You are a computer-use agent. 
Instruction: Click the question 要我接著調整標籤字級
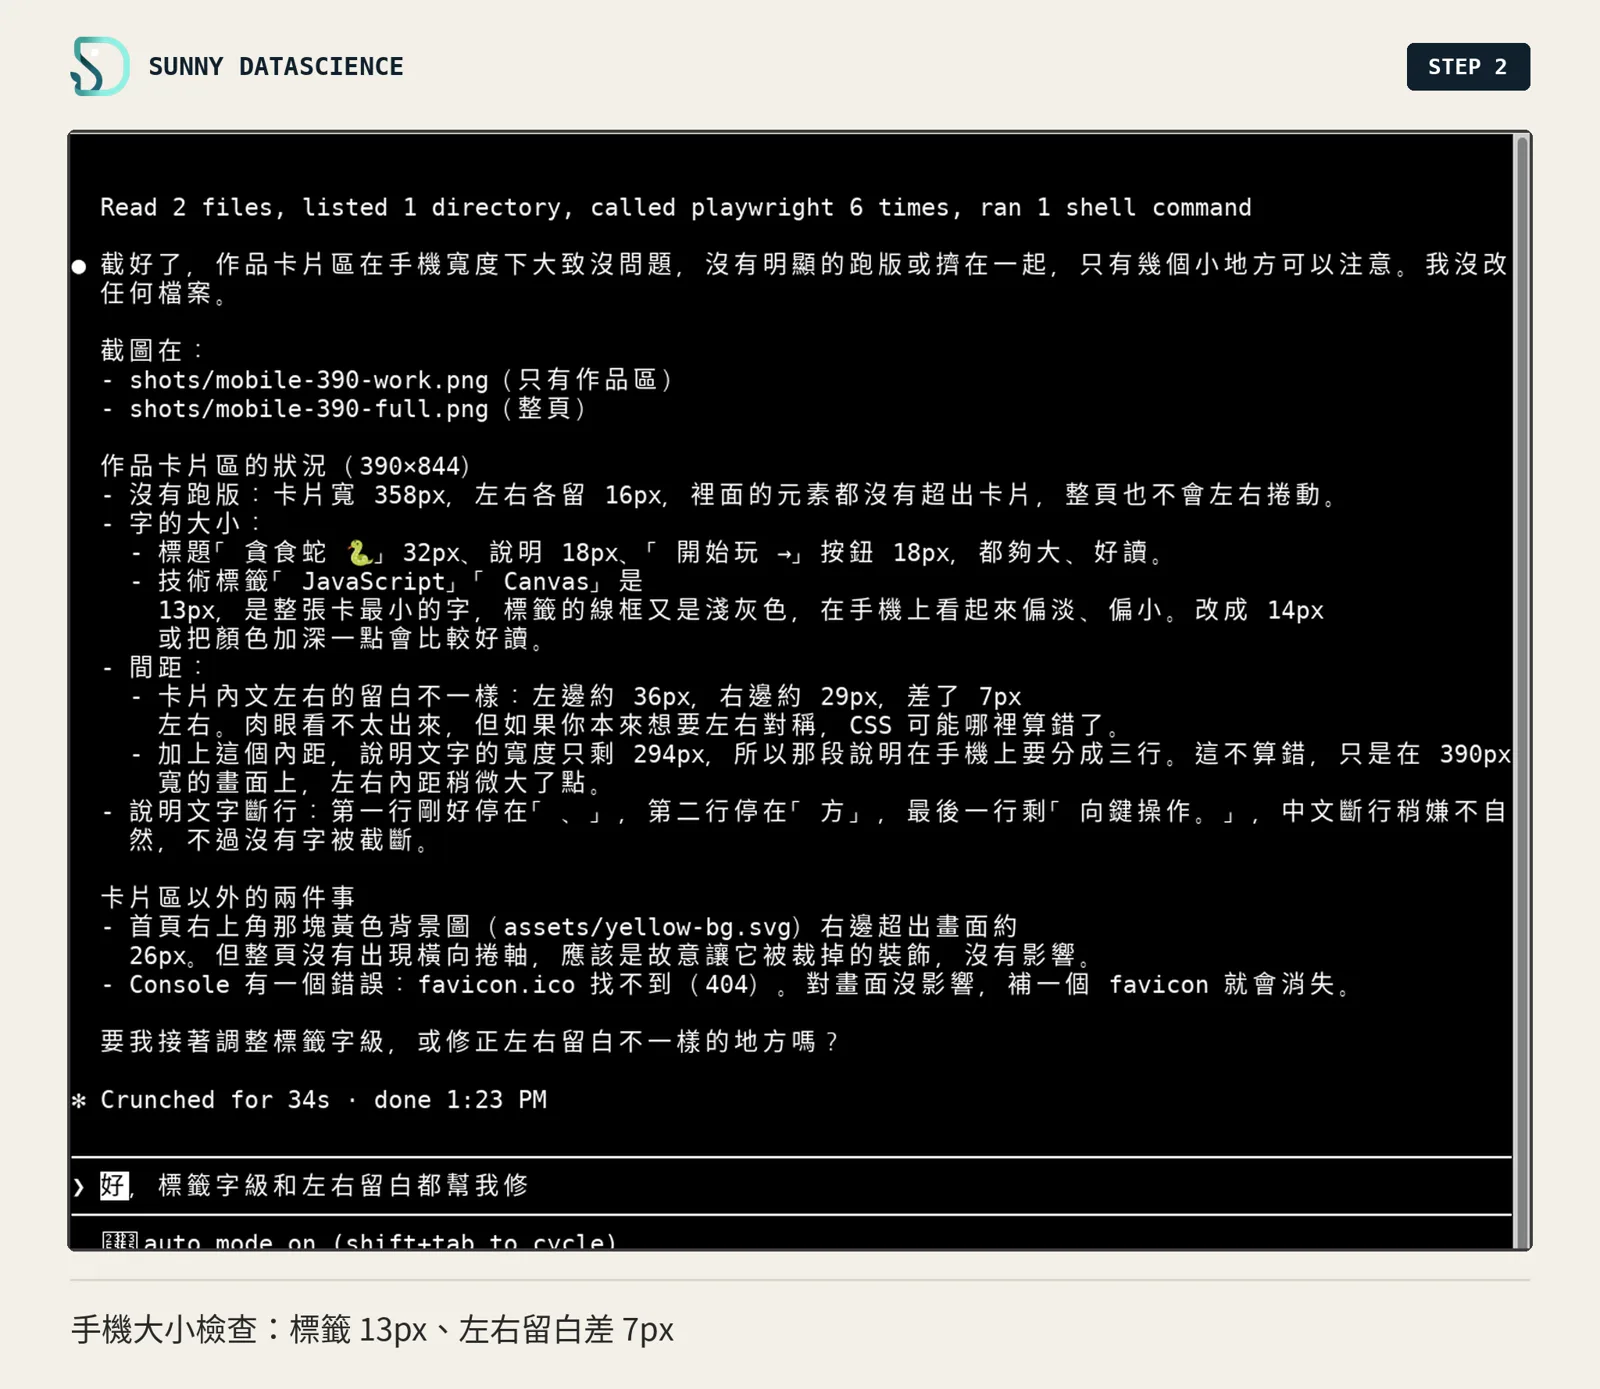point(470,1042)
